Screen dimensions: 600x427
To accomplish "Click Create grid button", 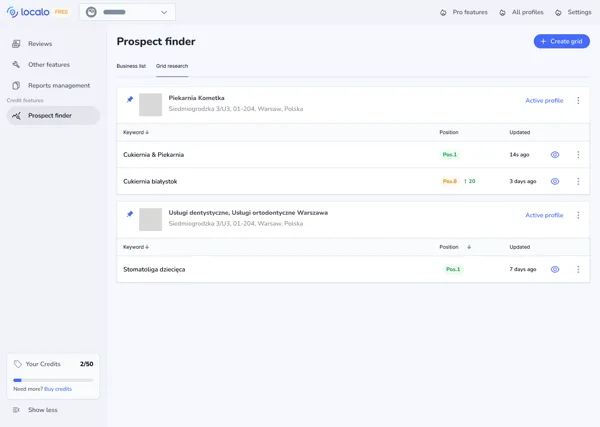I will click(561, 41).
